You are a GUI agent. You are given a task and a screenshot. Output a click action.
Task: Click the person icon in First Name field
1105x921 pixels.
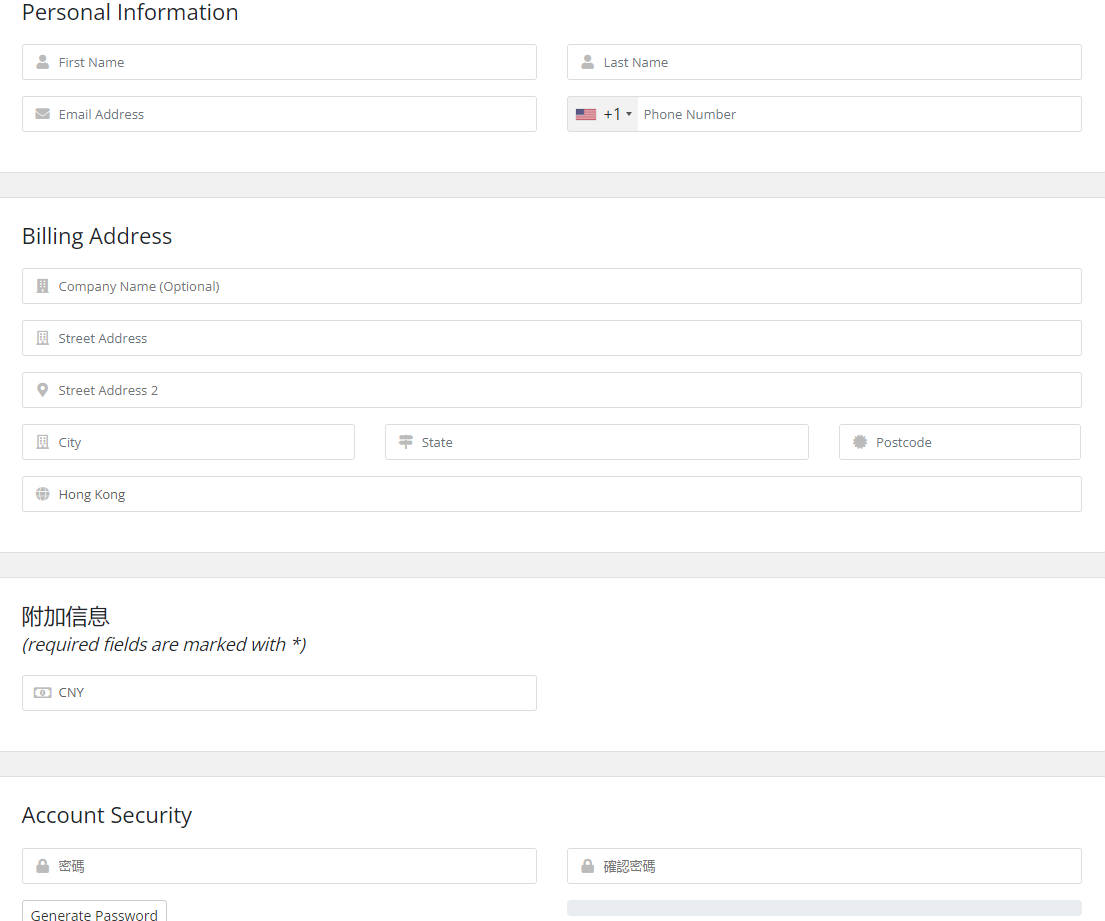(42, 62)
